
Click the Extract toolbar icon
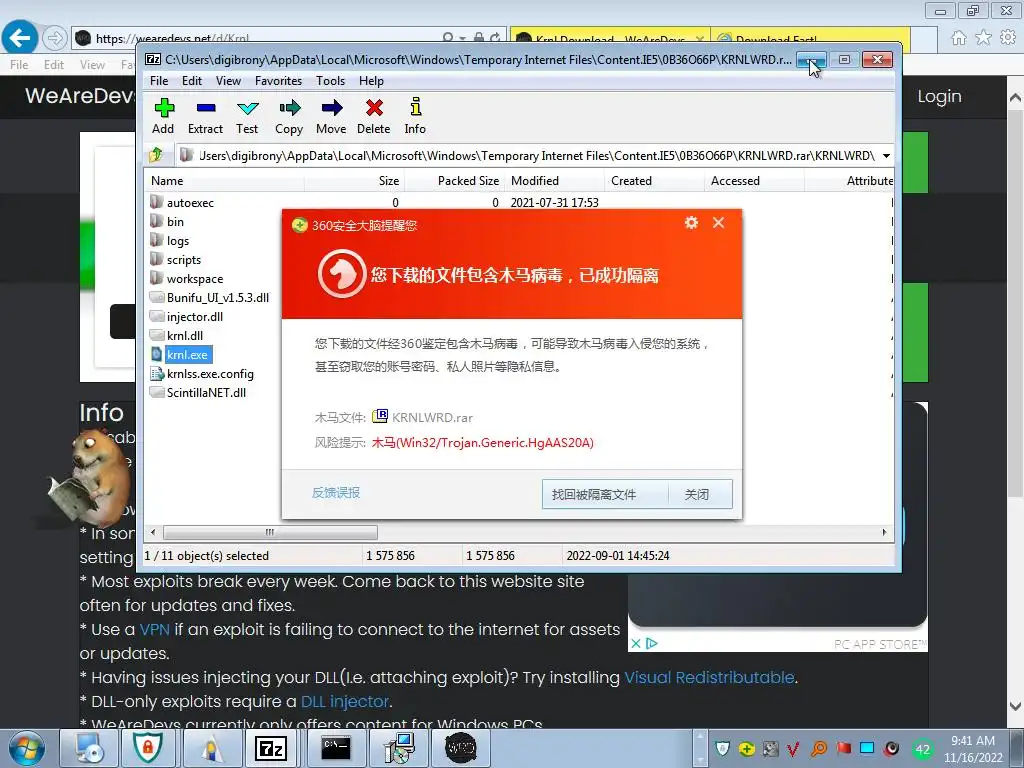(206, 116)
